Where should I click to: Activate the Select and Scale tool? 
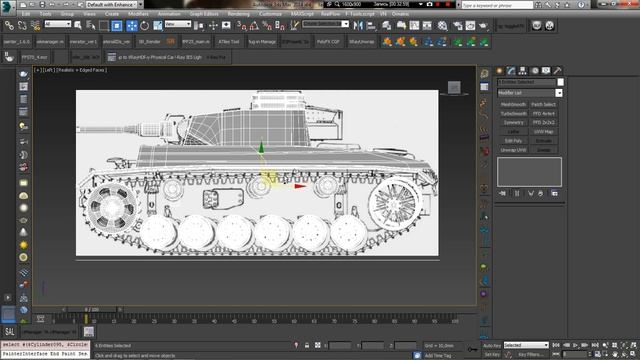(158, 26)
